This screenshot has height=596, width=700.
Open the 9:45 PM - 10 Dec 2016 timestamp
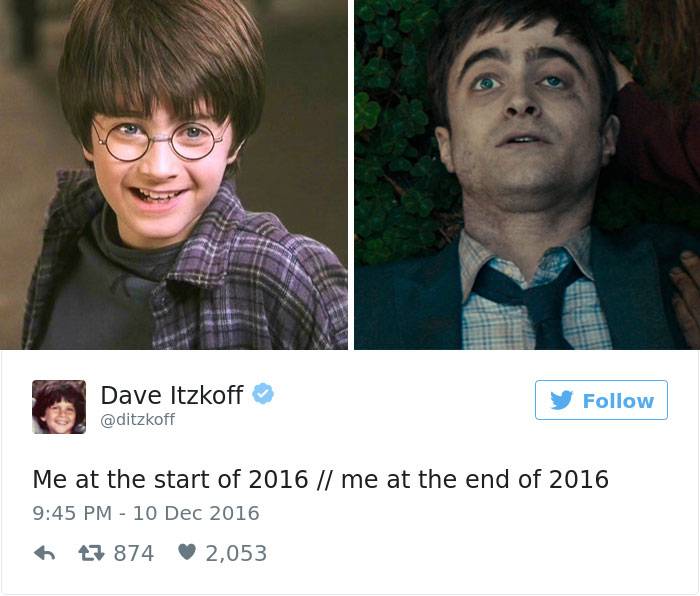(x=146, y=513)
